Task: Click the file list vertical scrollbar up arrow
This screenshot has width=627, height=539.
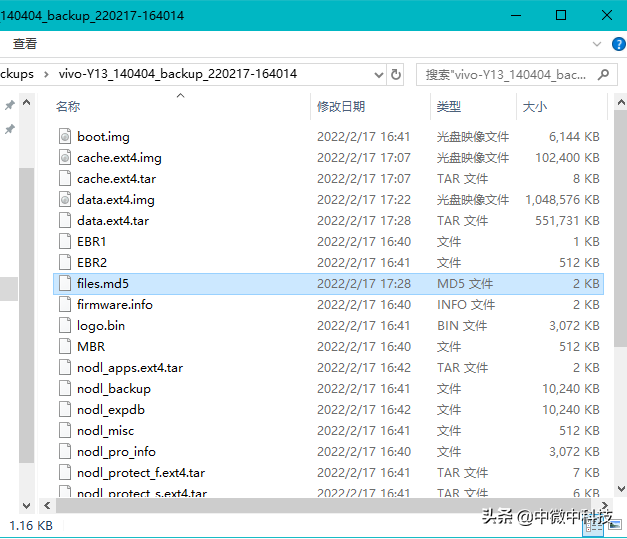Action: click(x=621, y=103)
